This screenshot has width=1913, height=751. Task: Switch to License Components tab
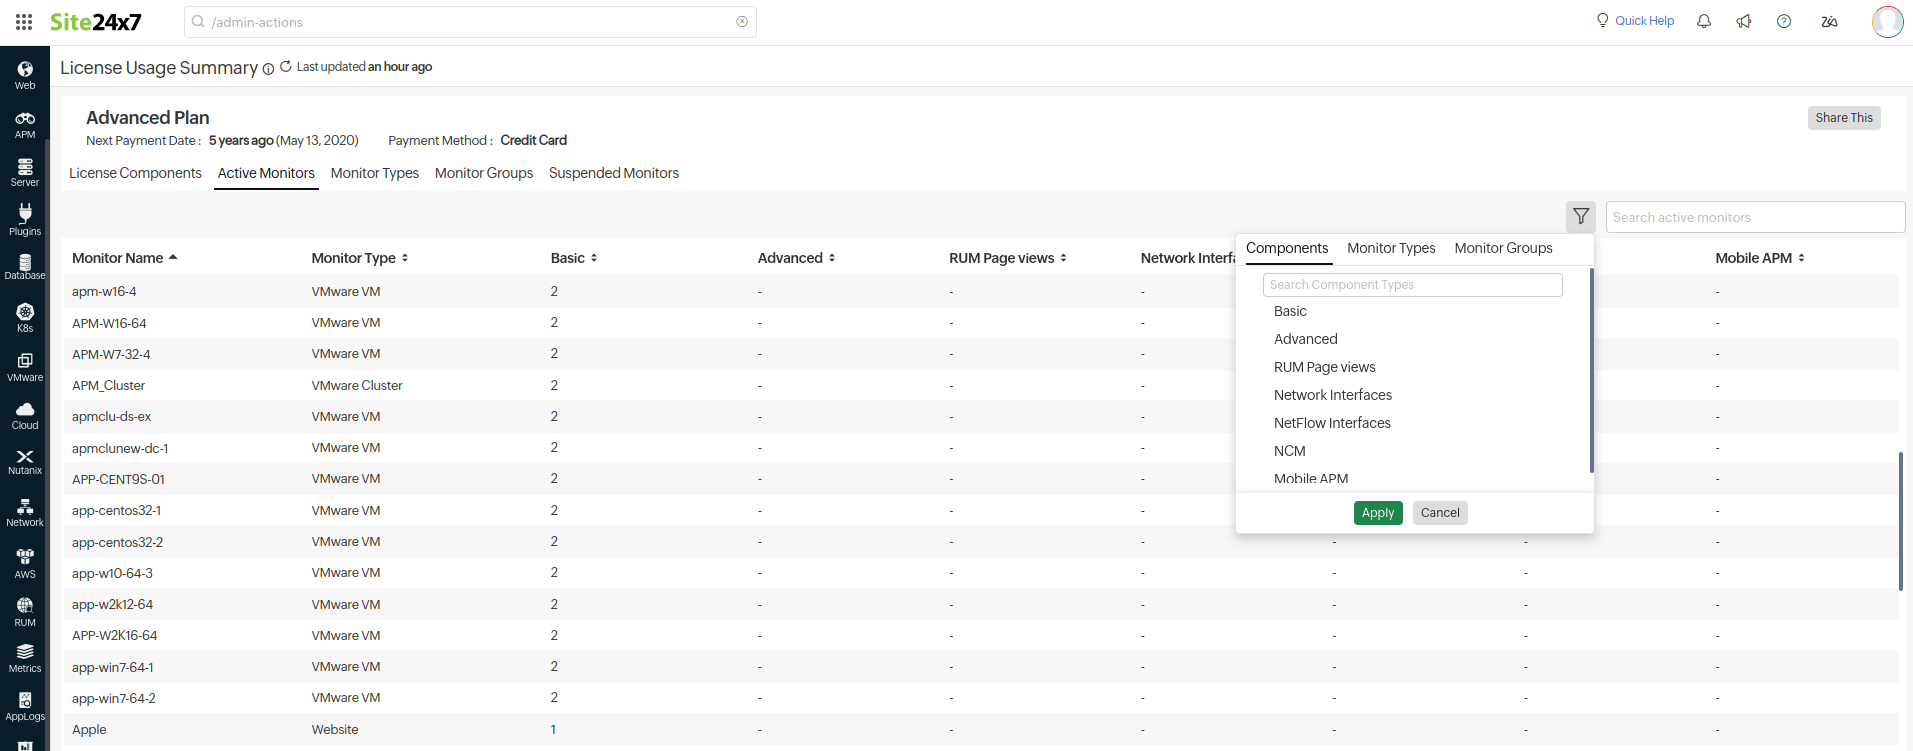click(135, 173)
